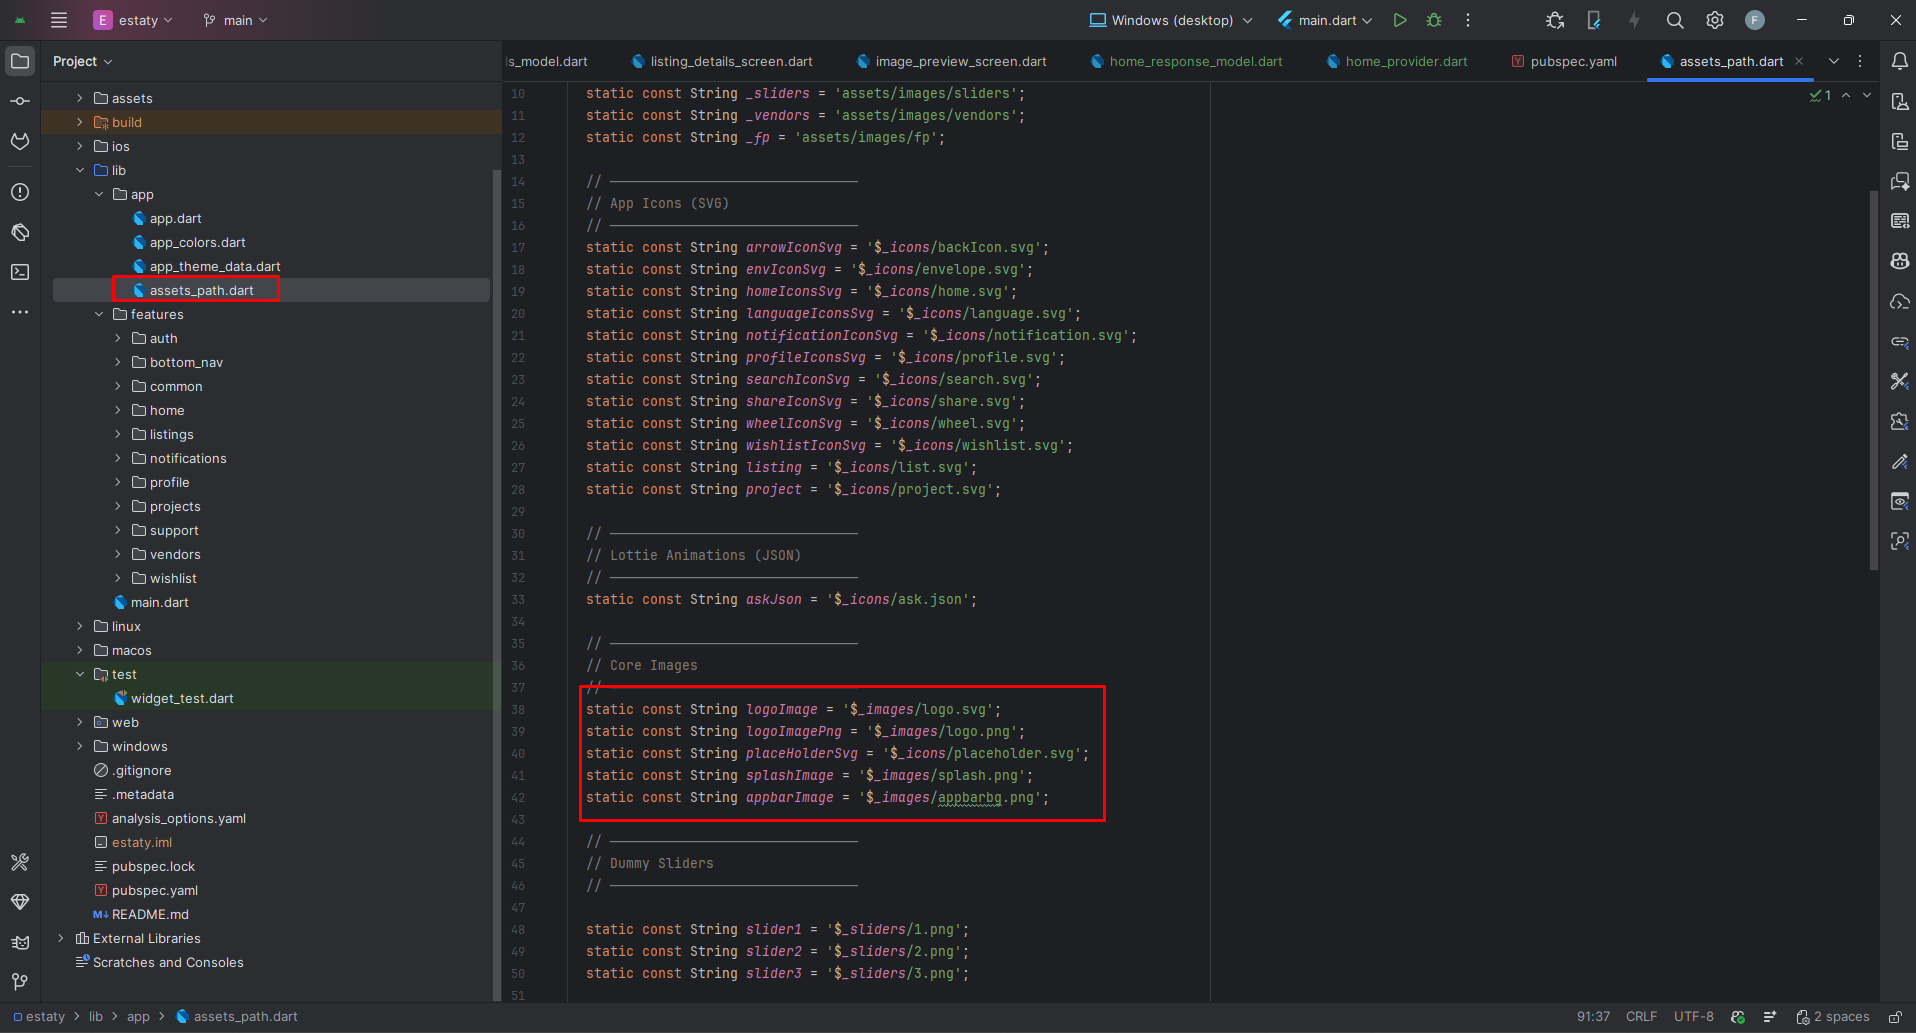This screenshot has width=1916, height=1033.
Task: Open More Actions next to debug
Action: pyautogui.click(x=1468, y=20)
